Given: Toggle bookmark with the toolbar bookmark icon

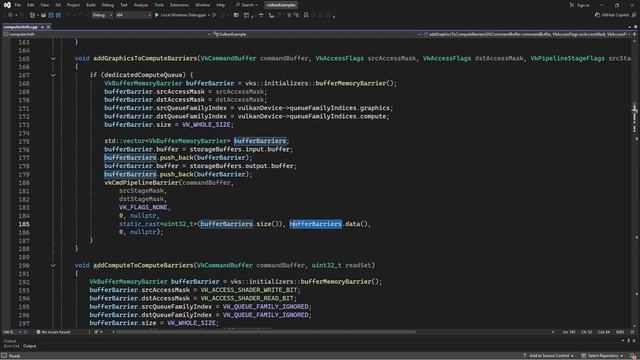Looking at the screenshot, I should 306,15.
